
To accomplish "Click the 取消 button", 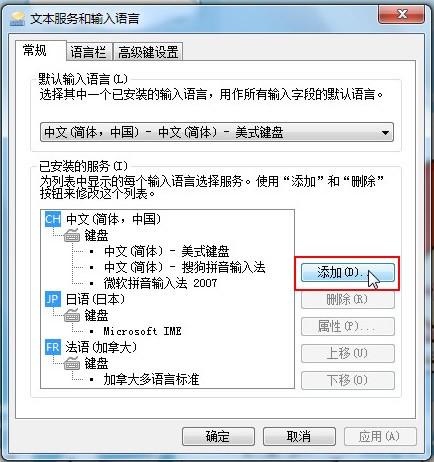I will (299, 436).
